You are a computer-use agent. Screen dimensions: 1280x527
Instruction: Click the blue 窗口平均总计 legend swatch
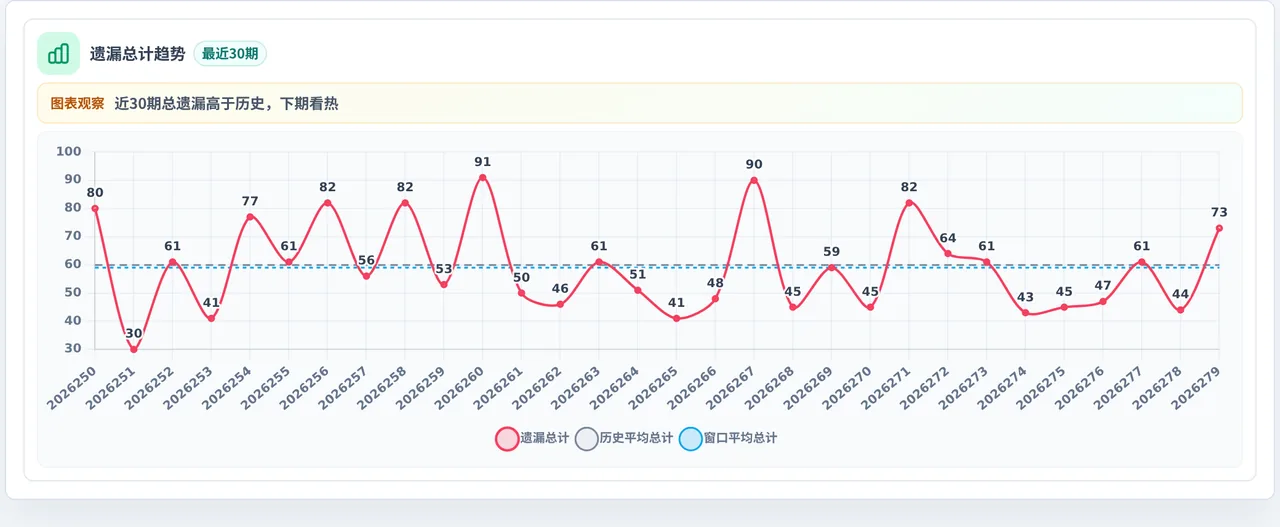[x=691, y=438]
